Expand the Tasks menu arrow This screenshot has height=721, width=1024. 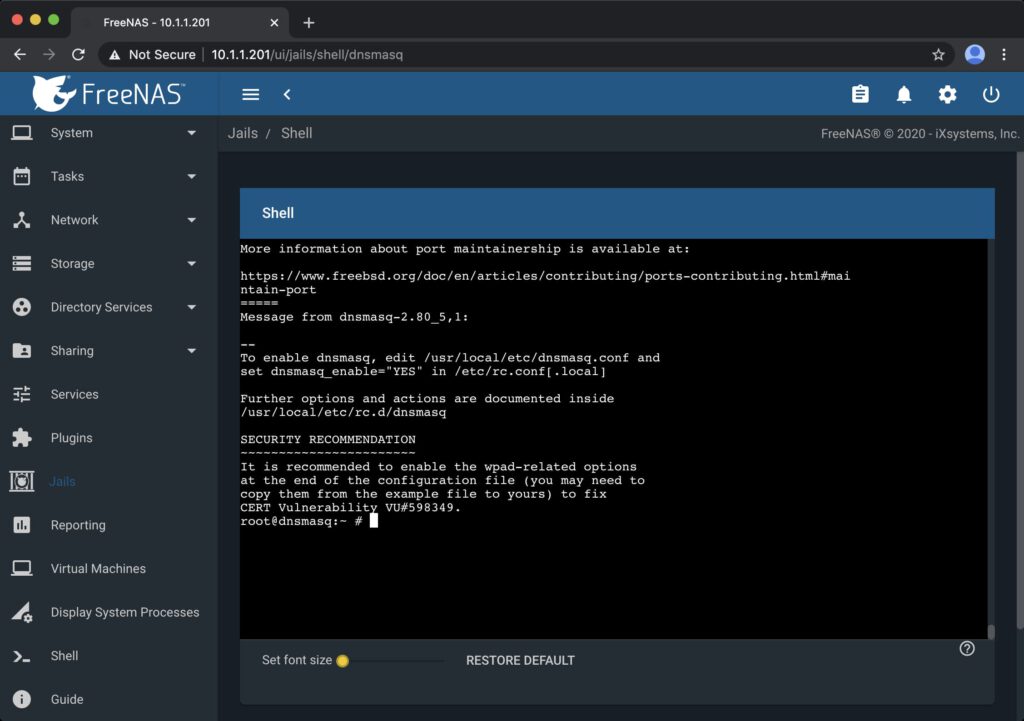[x=191, y=176]
